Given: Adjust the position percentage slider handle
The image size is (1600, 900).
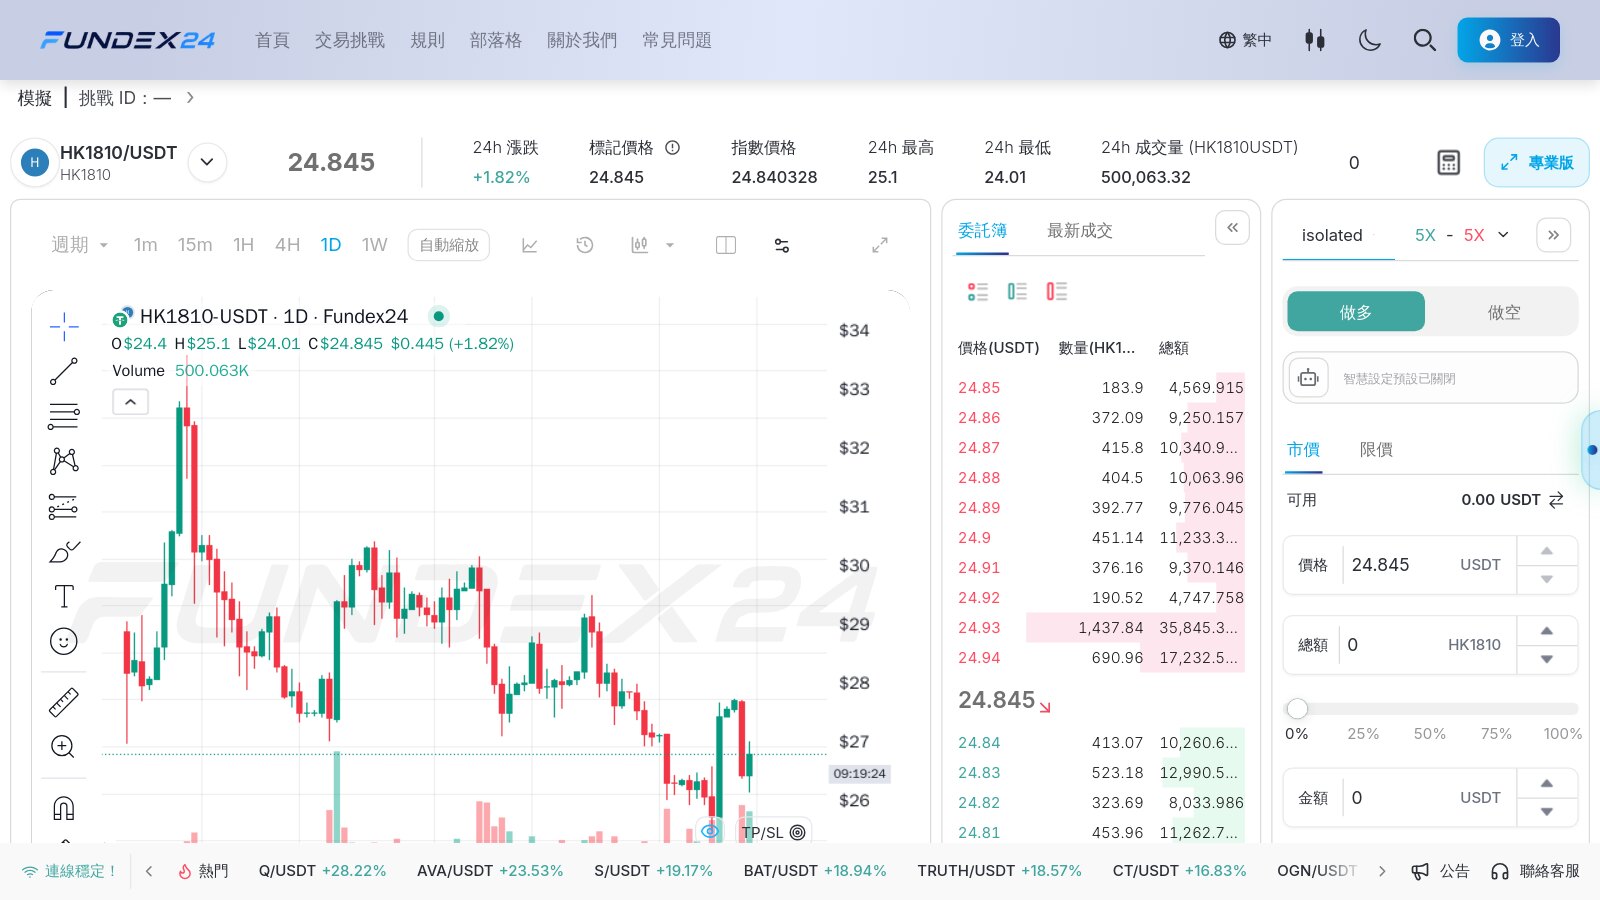Looking at the screenshot, I should click(1297, 708).
